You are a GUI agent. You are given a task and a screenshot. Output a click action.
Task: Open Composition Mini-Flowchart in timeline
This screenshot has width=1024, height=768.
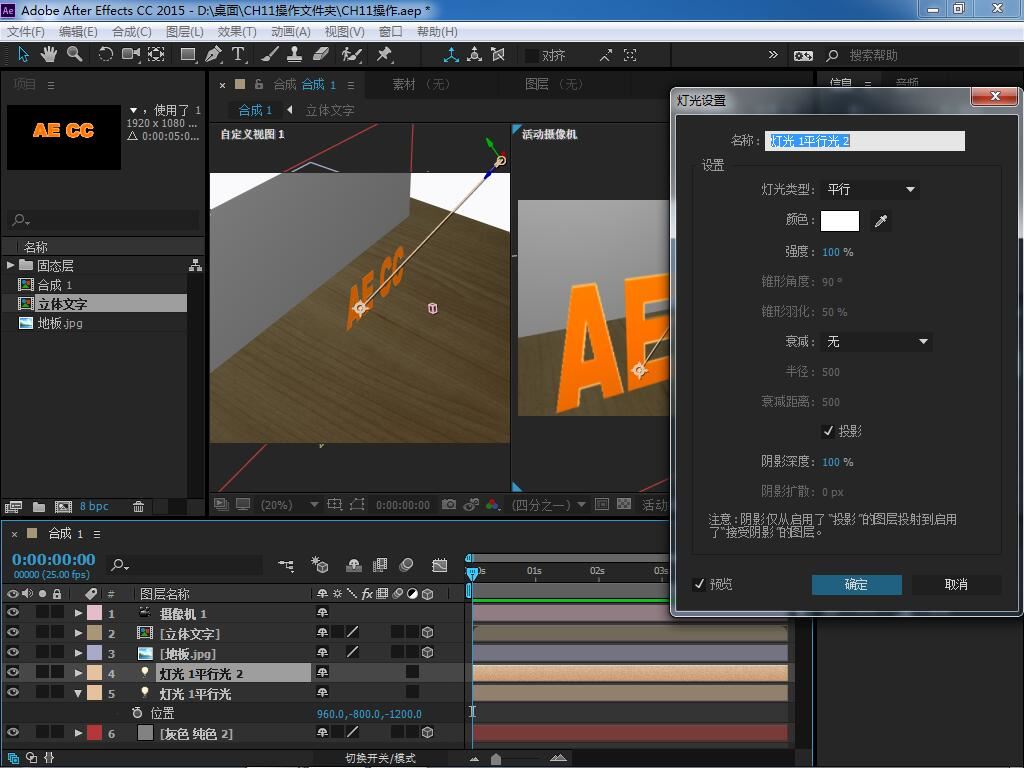coord(286,565)
